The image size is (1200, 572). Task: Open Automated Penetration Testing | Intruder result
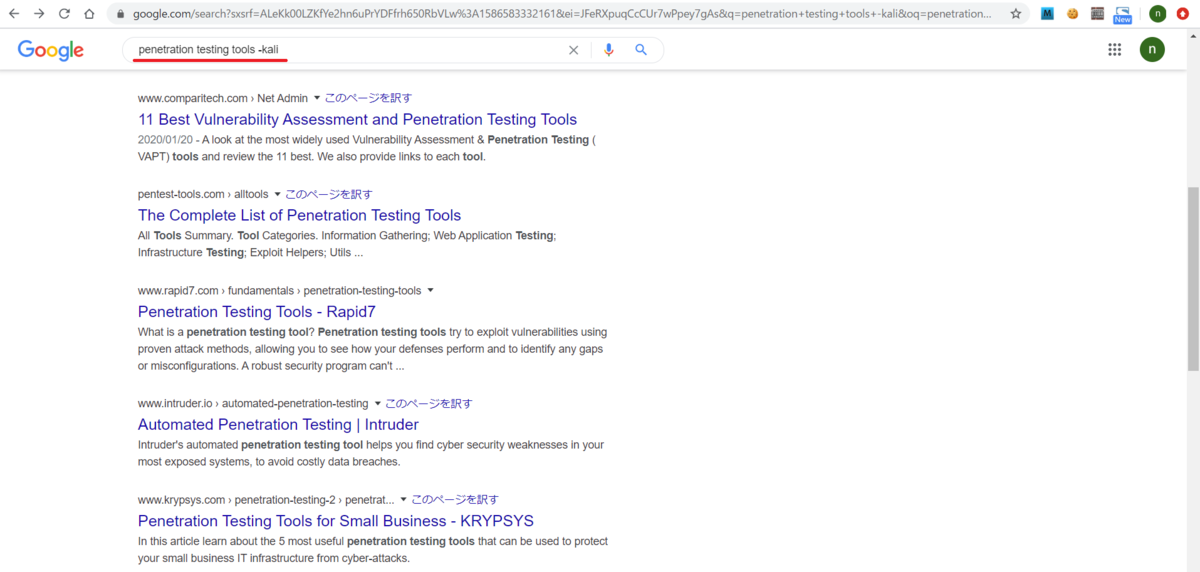pyautogui.click(x=278, y=424)
